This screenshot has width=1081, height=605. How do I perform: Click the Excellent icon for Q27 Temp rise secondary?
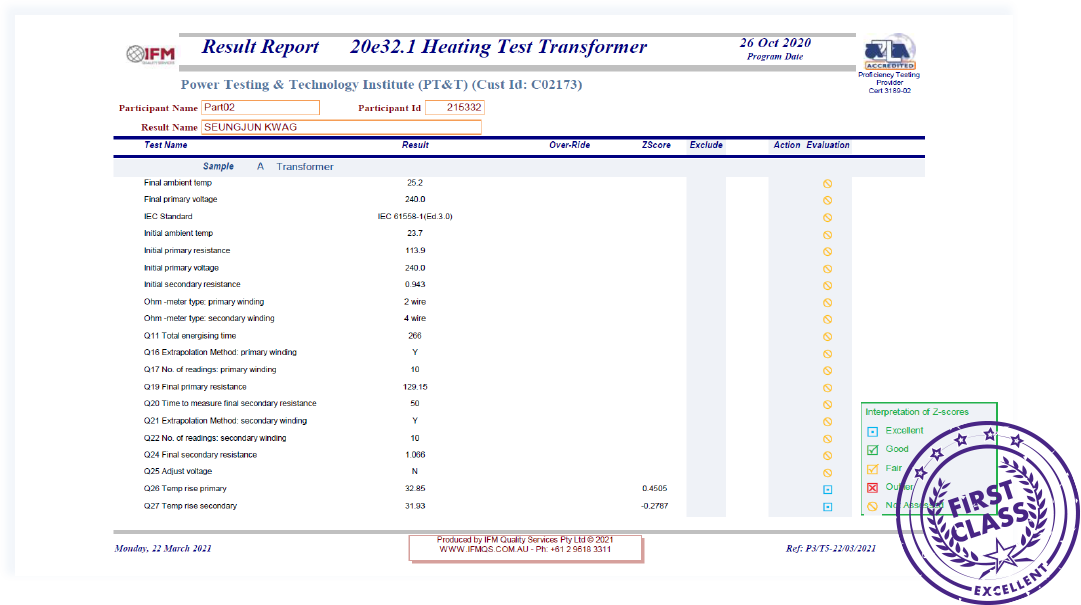827,506
